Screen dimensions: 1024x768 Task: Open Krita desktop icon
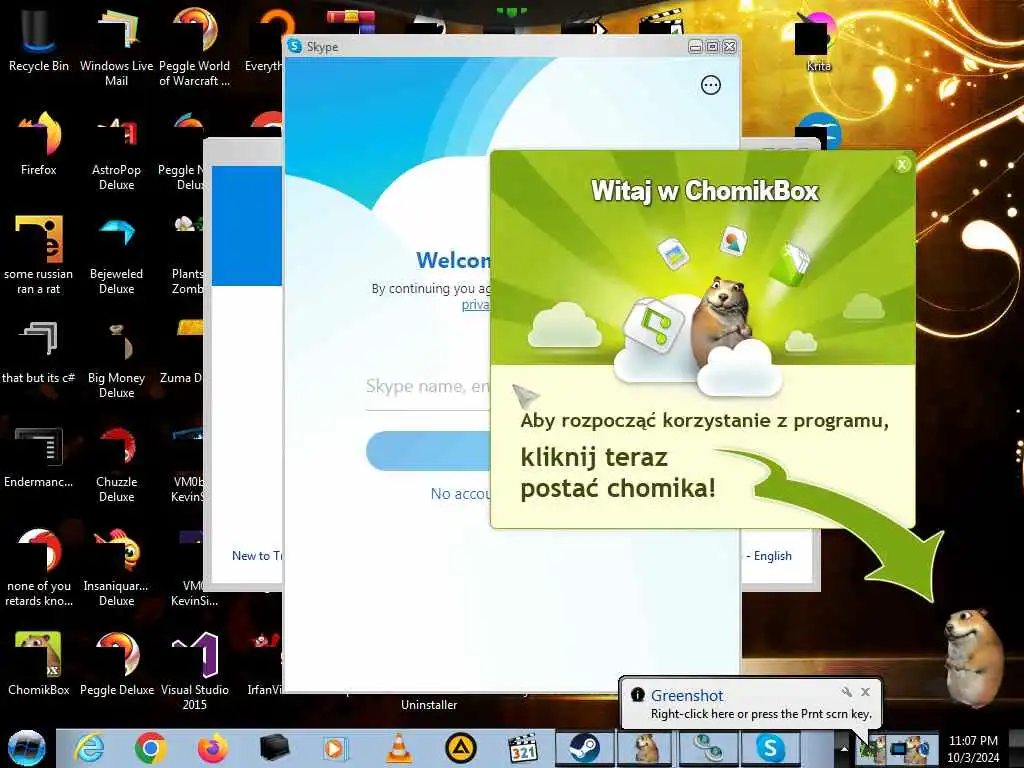[x=818, y=42]
